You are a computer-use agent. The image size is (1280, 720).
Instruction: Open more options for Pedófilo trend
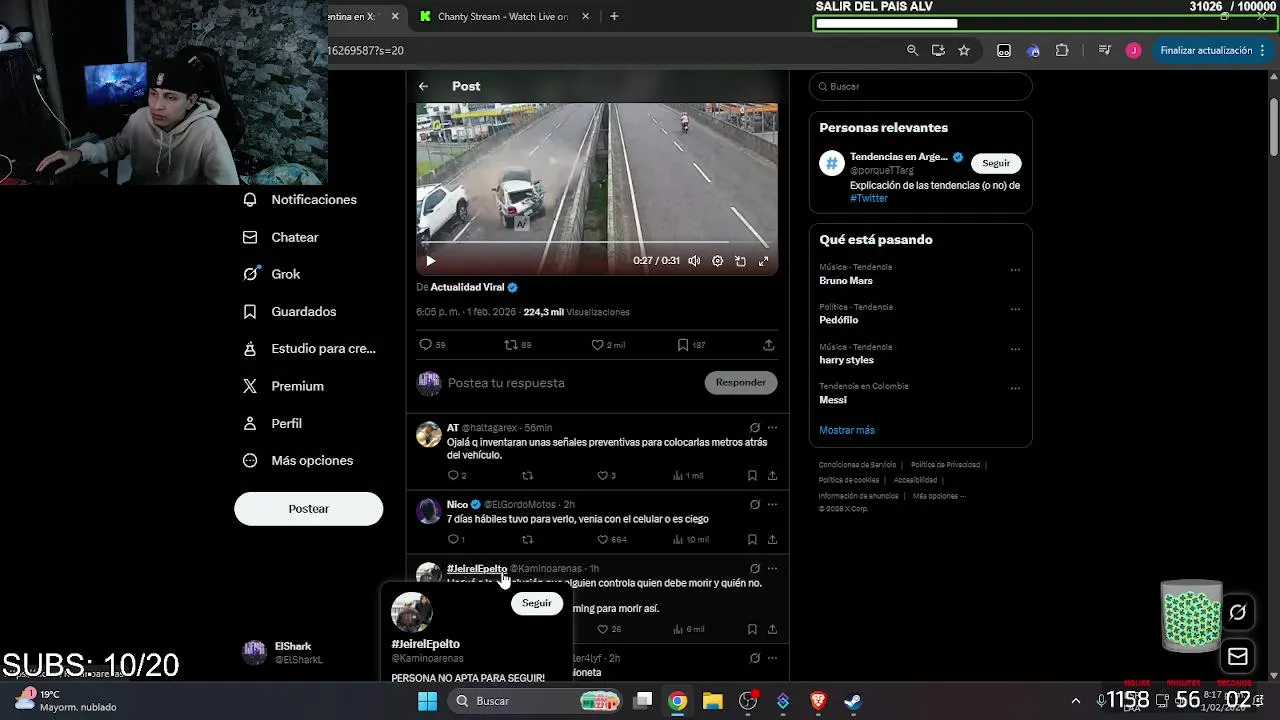pos(1015,310)
